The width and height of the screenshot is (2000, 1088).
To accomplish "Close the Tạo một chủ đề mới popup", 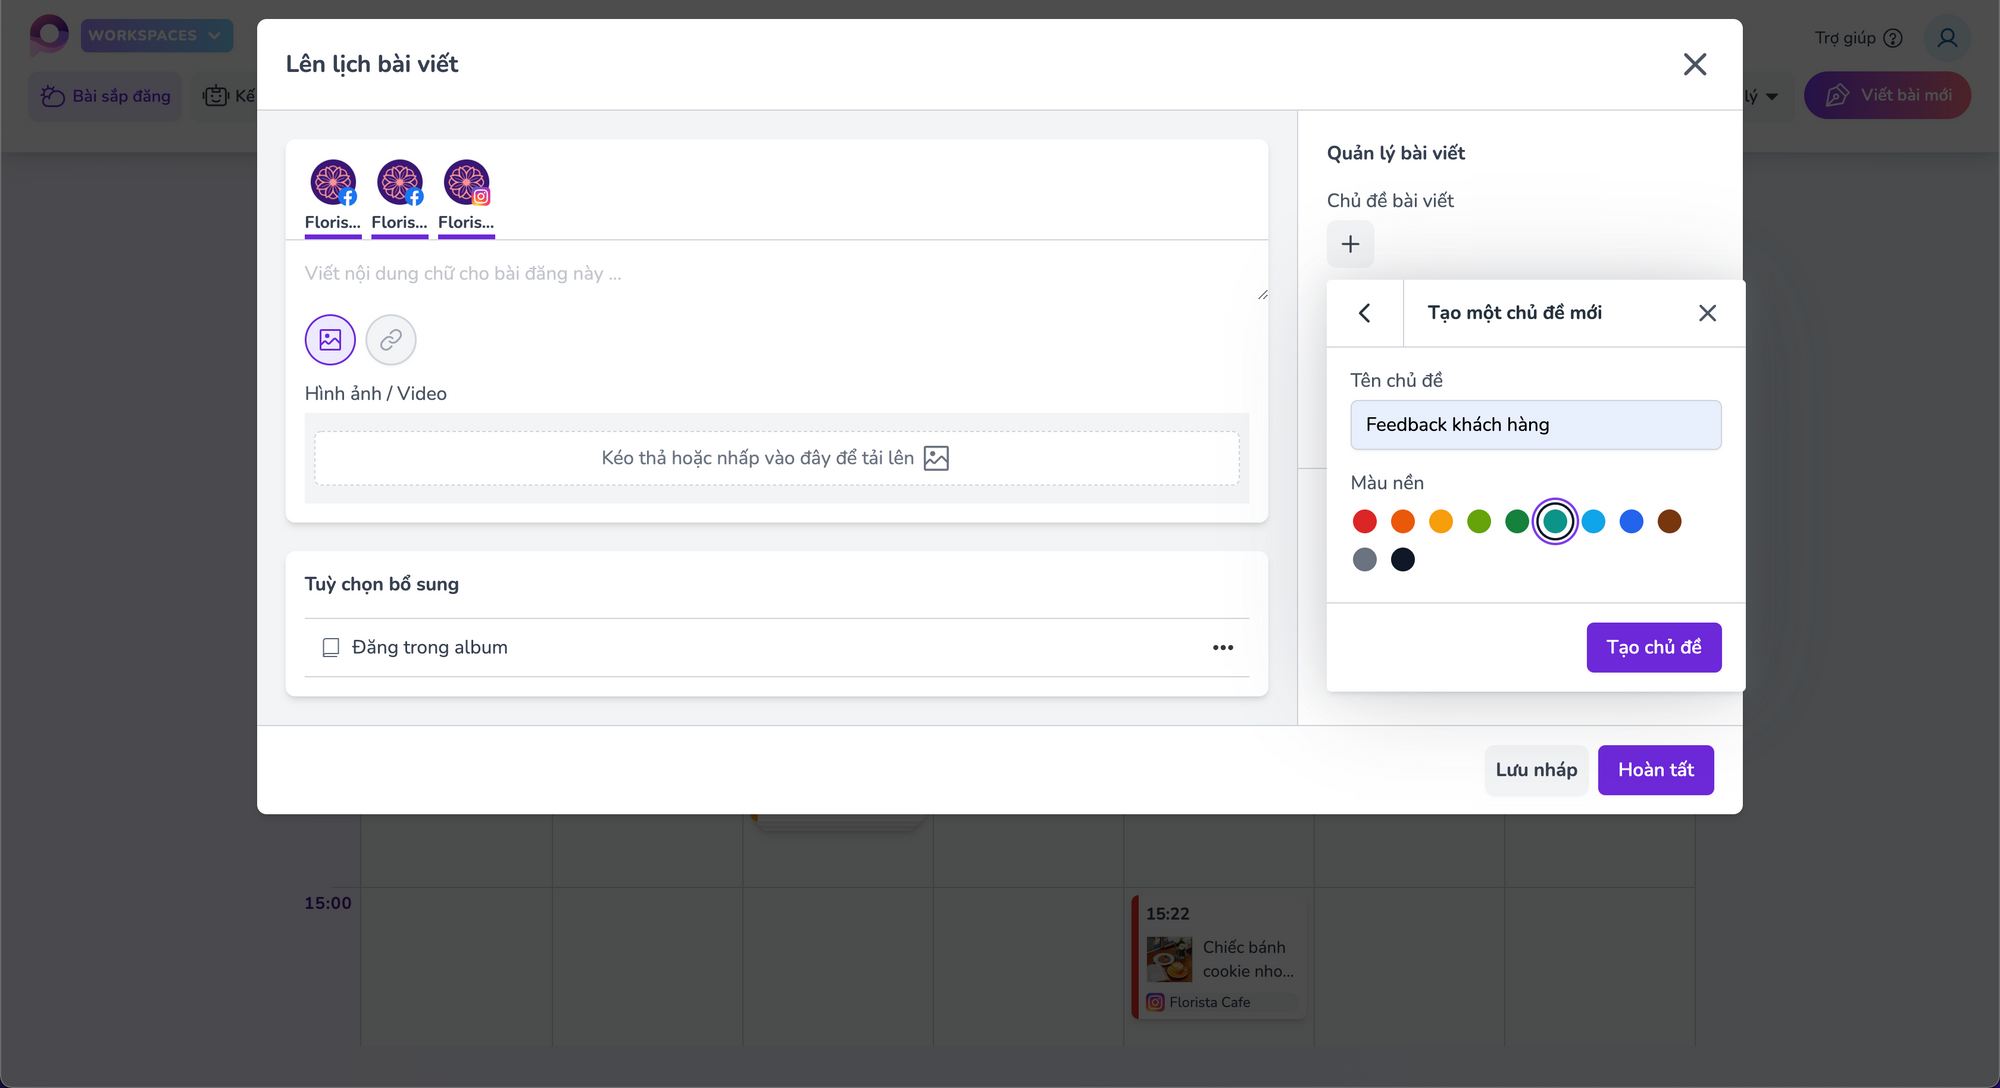I will point(1707,313).
